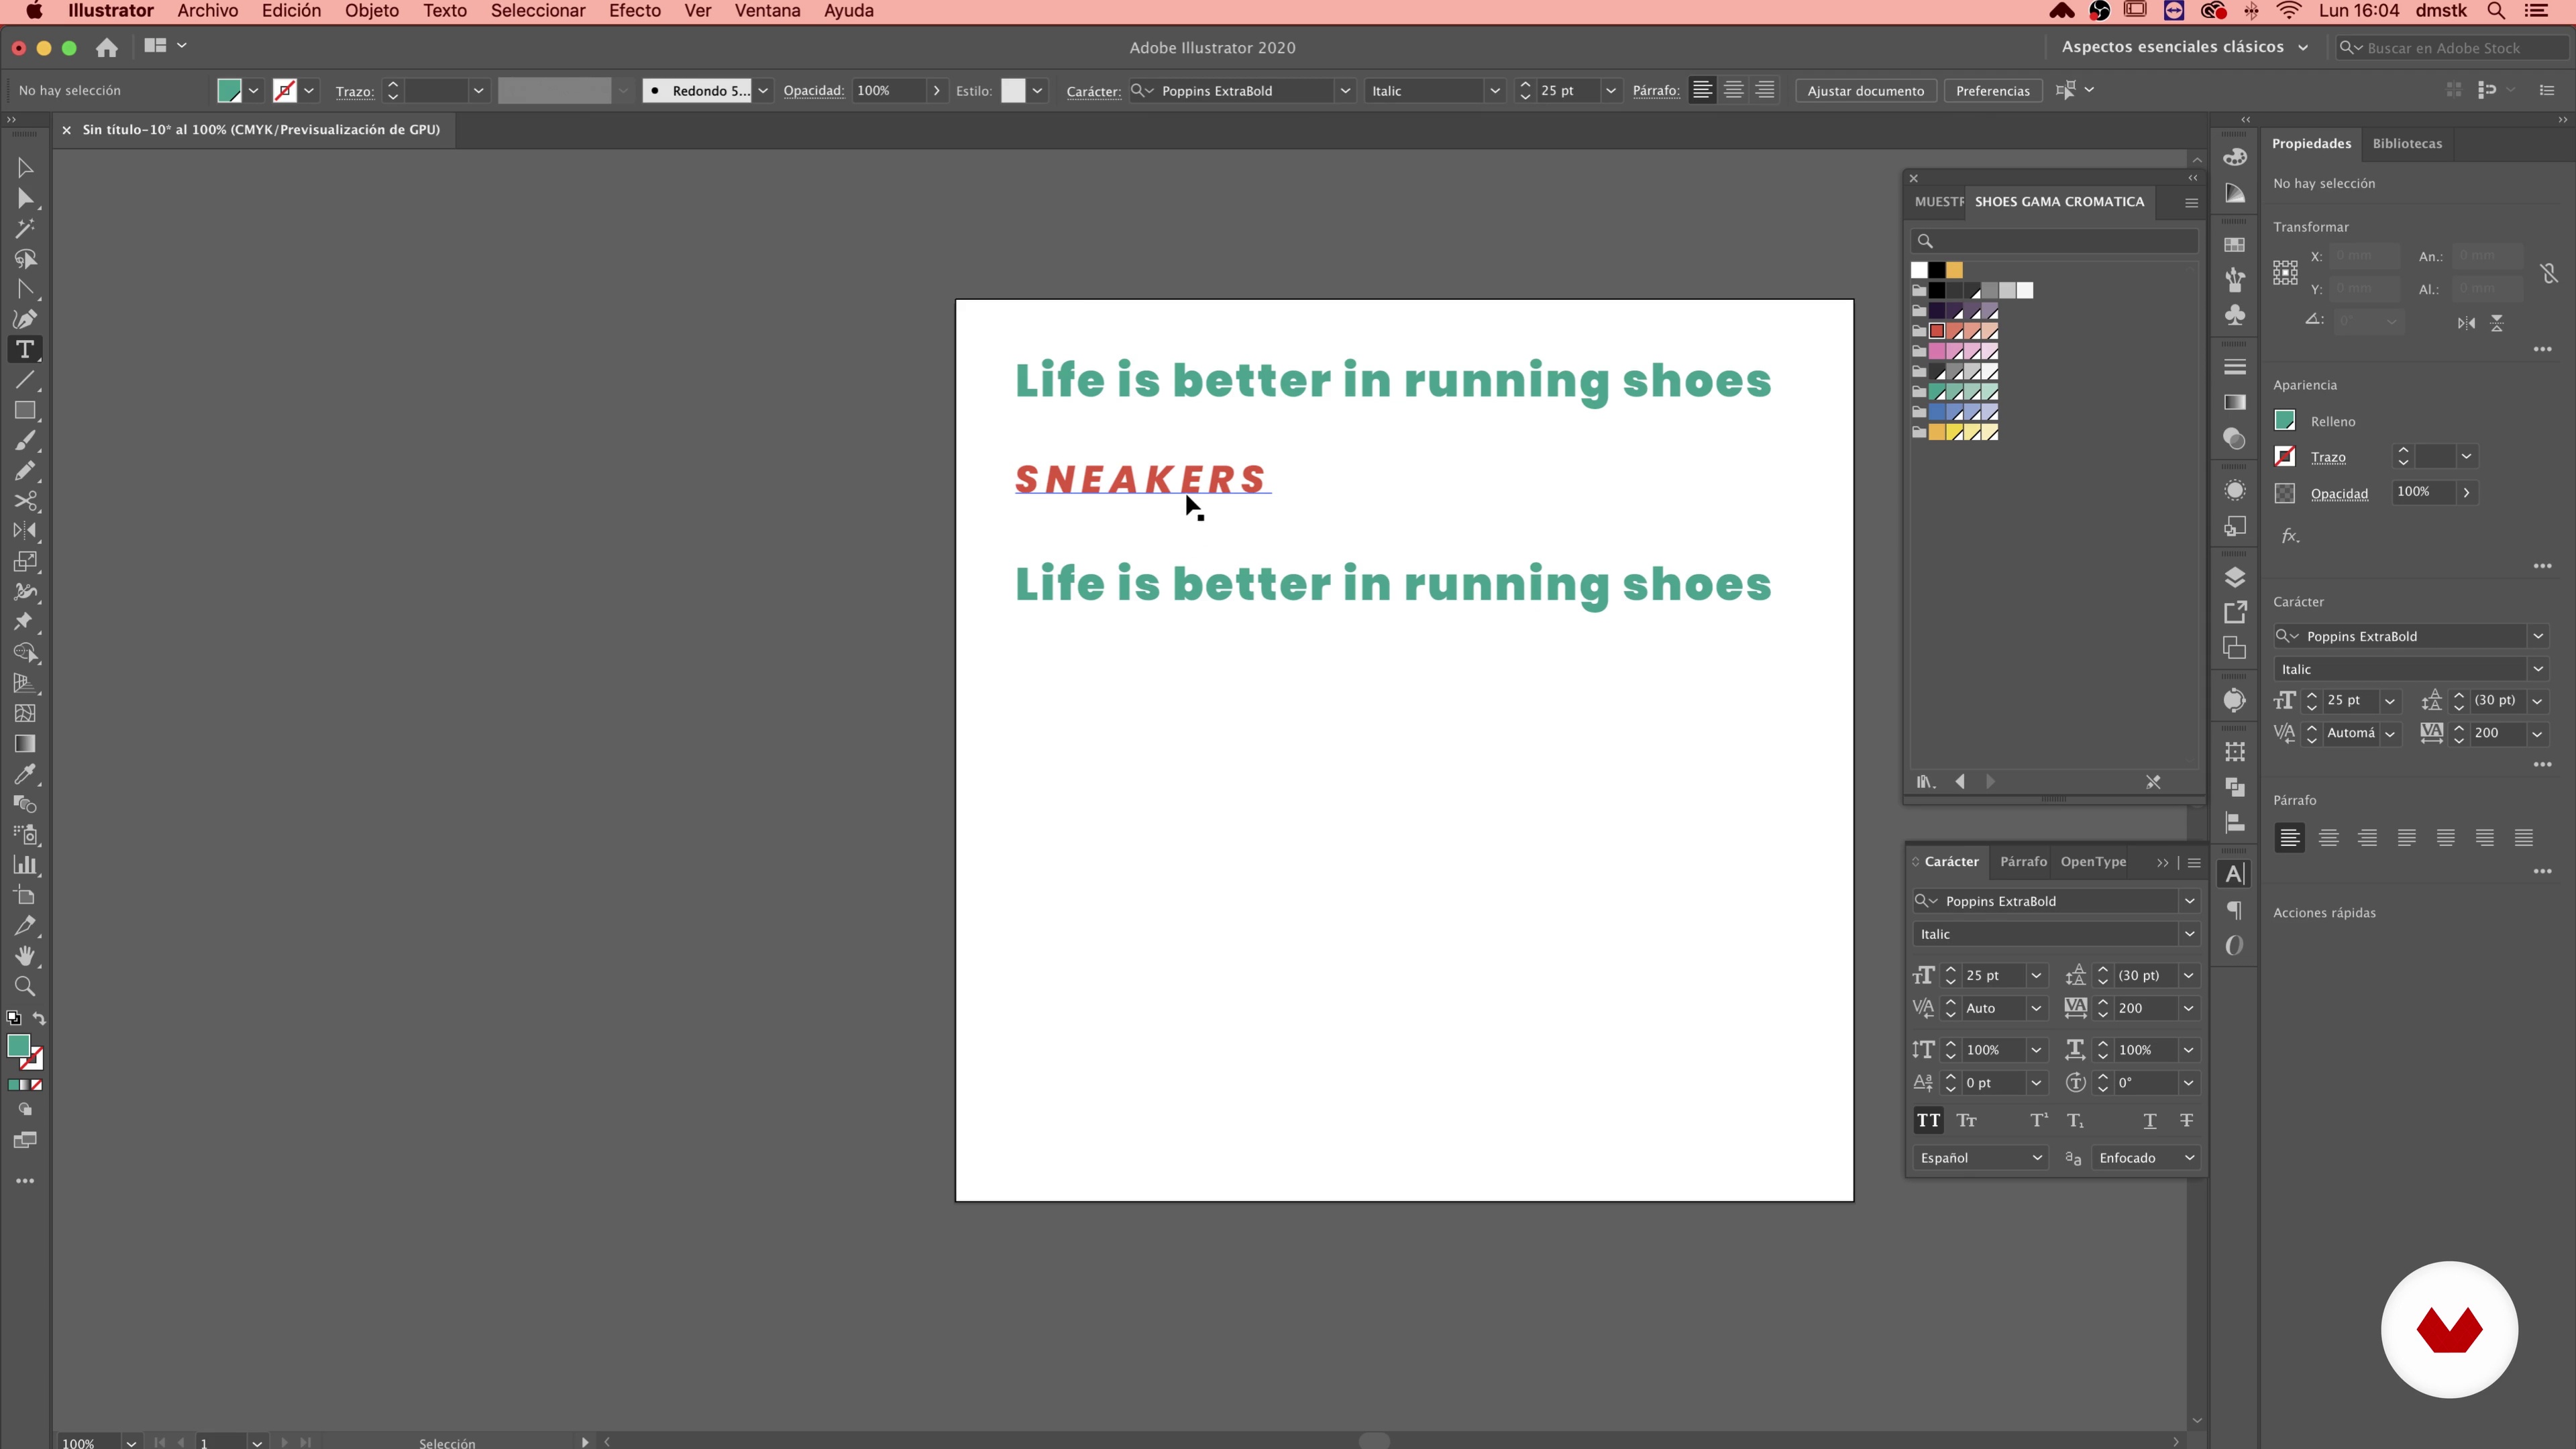Open swatch libraries menu icon
Viewport: 2576px width, 1449px height.
[x=1926, y=782]
